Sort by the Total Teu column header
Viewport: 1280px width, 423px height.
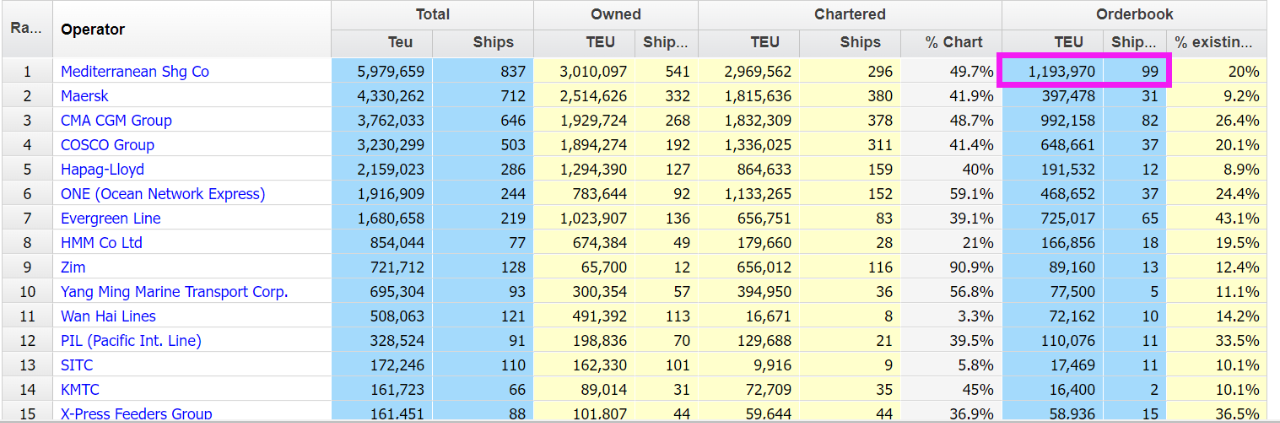400,42
